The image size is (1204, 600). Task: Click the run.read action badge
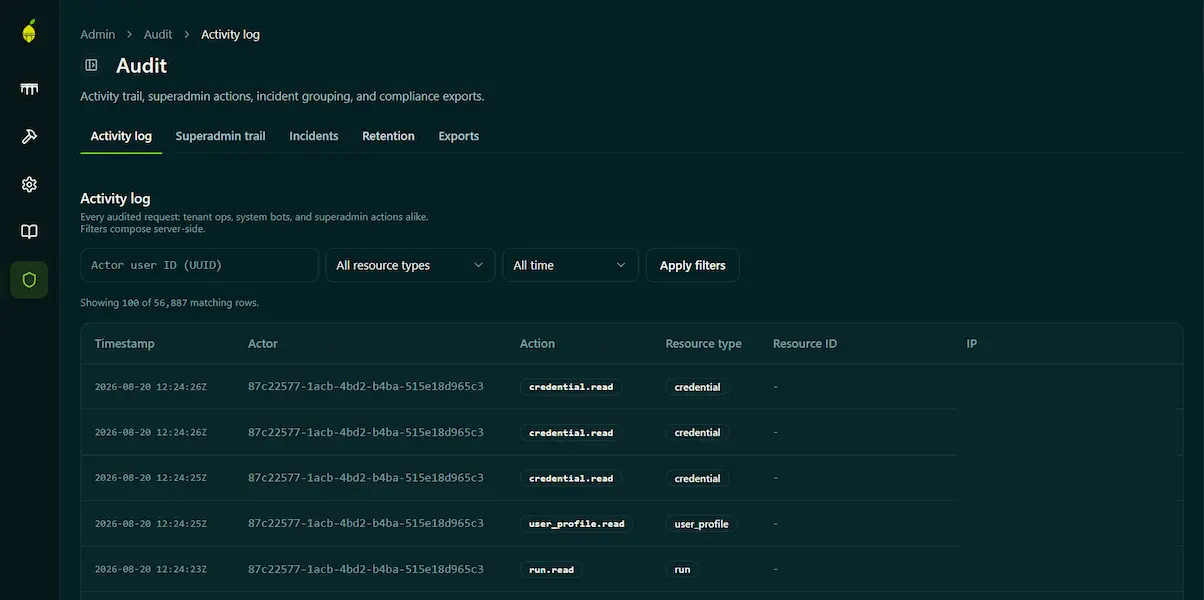click(x=551, y=570)
